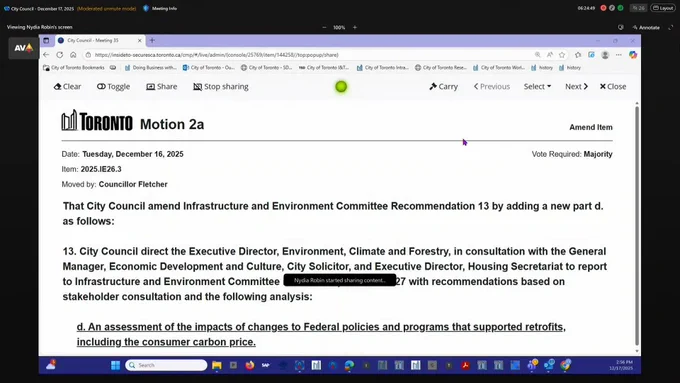Open a new browser tab
680x383 pixels.
152,40
